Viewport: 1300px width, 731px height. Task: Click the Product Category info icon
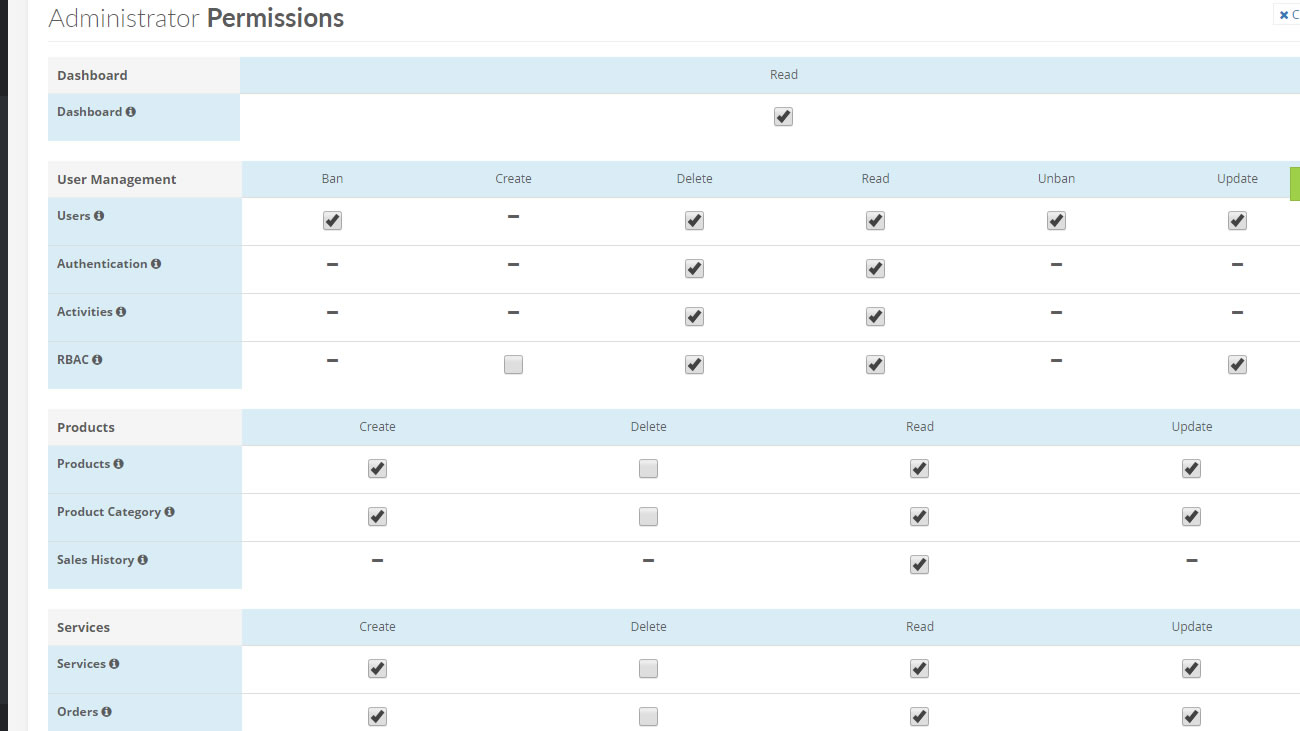tap(169, 512)
